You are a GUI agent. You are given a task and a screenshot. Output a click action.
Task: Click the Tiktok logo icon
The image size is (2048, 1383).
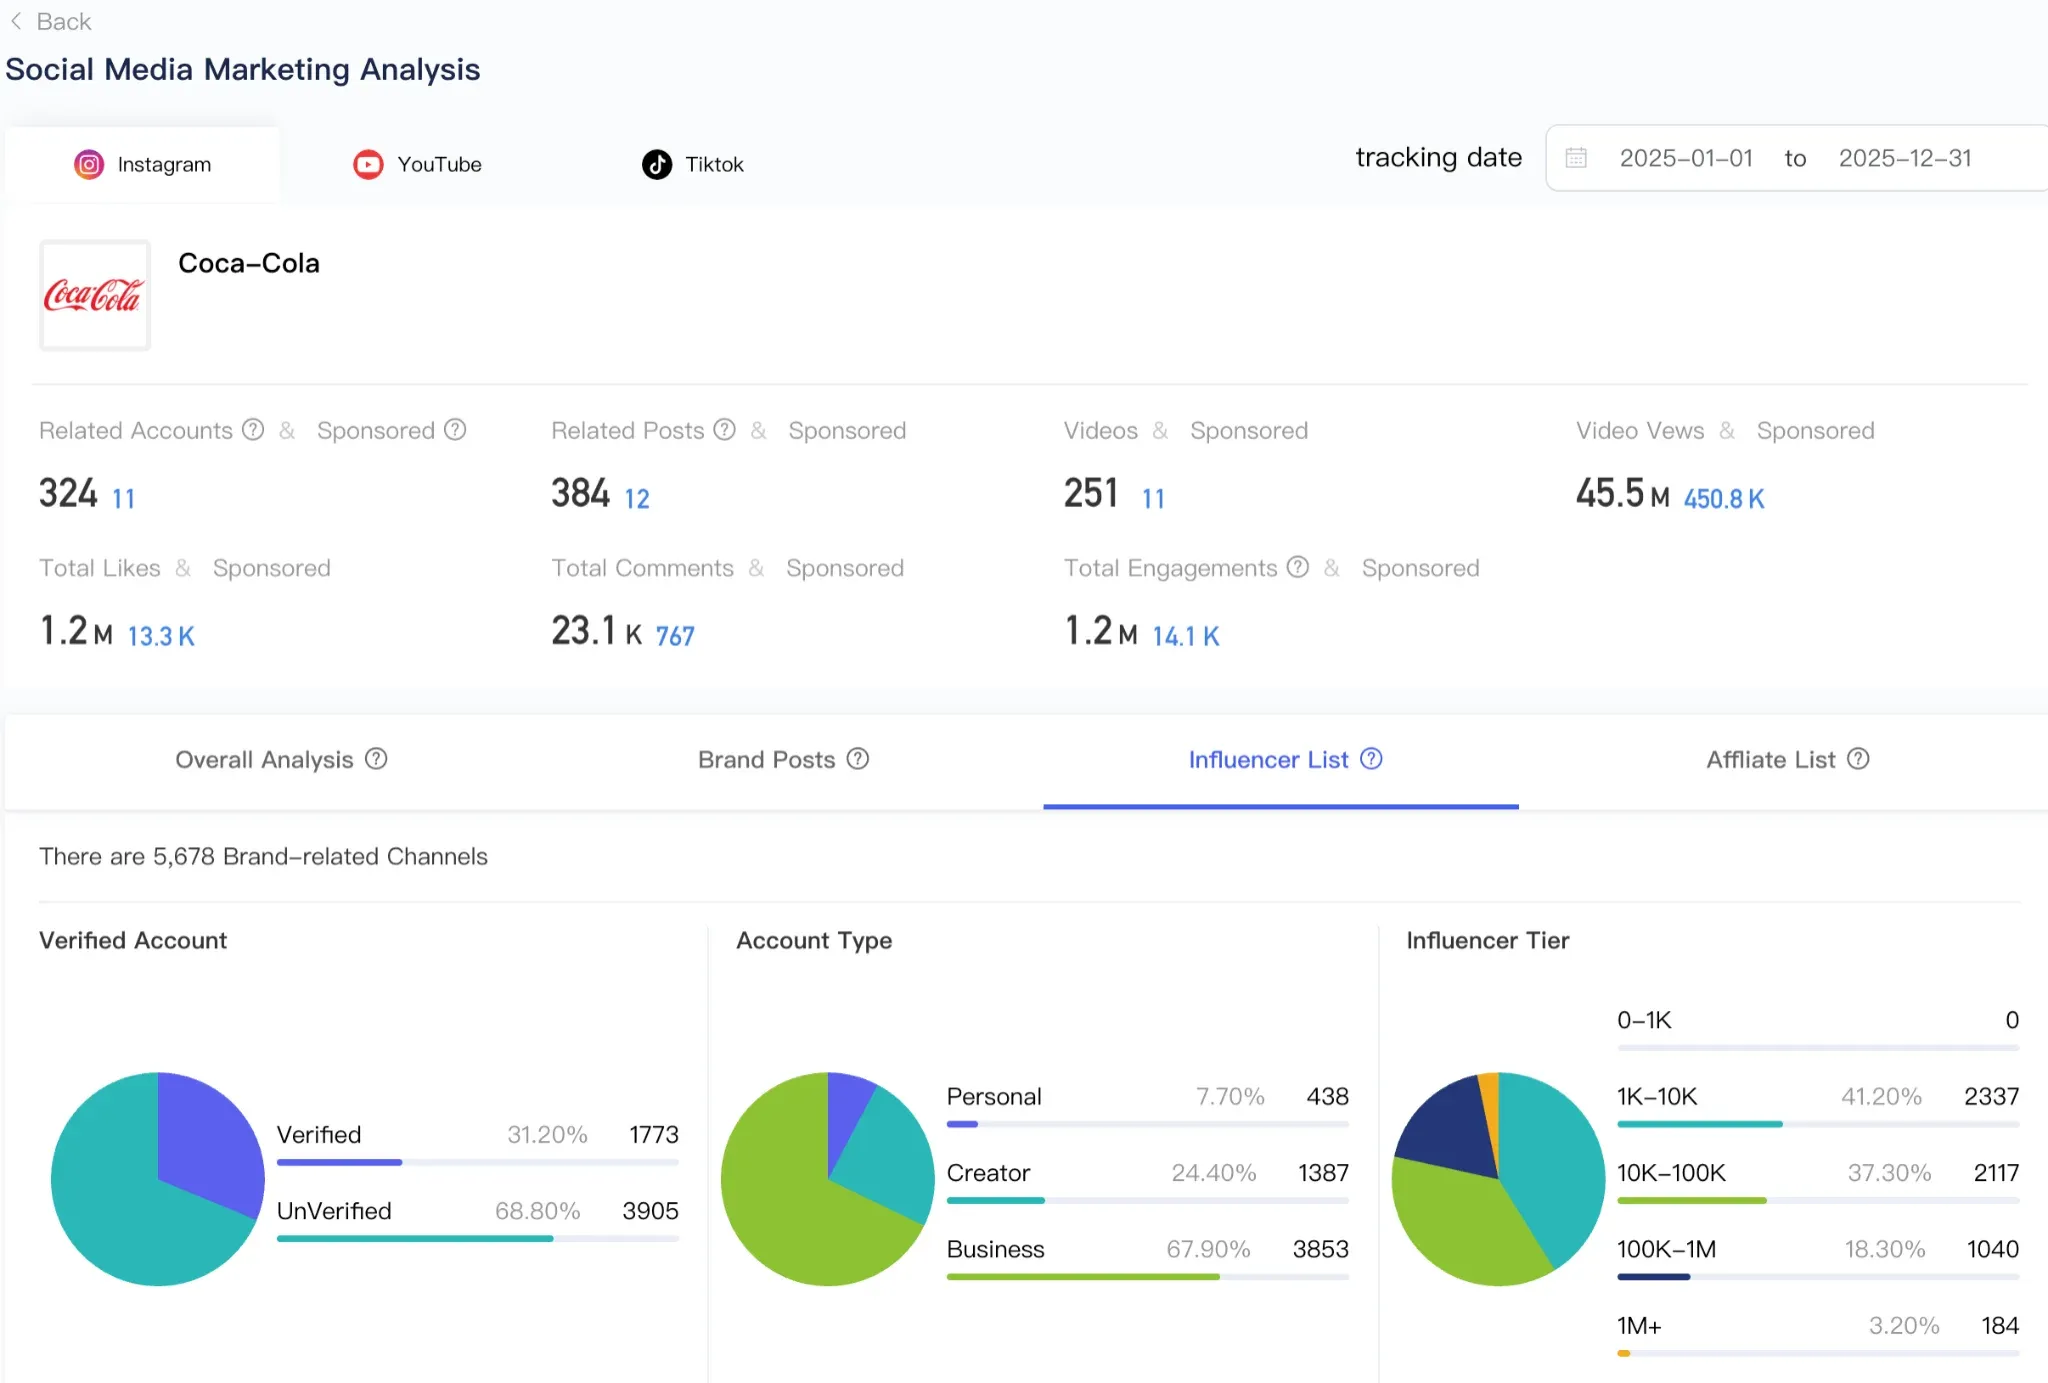[657, 164]
